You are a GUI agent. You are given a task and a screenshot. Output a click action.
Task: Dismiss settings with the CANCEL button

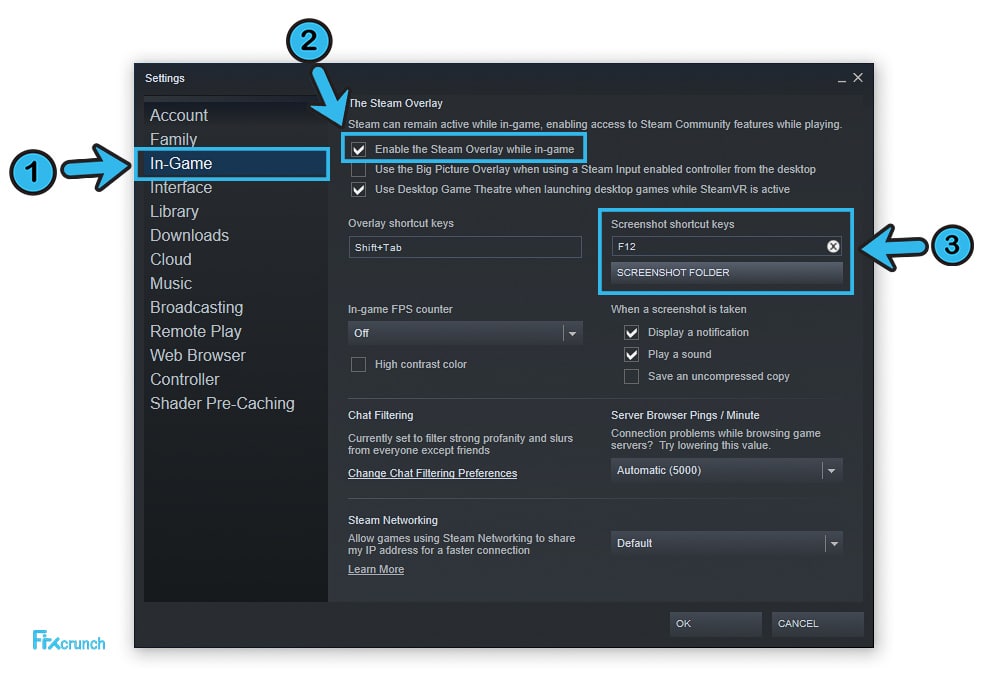coord(817,624)
